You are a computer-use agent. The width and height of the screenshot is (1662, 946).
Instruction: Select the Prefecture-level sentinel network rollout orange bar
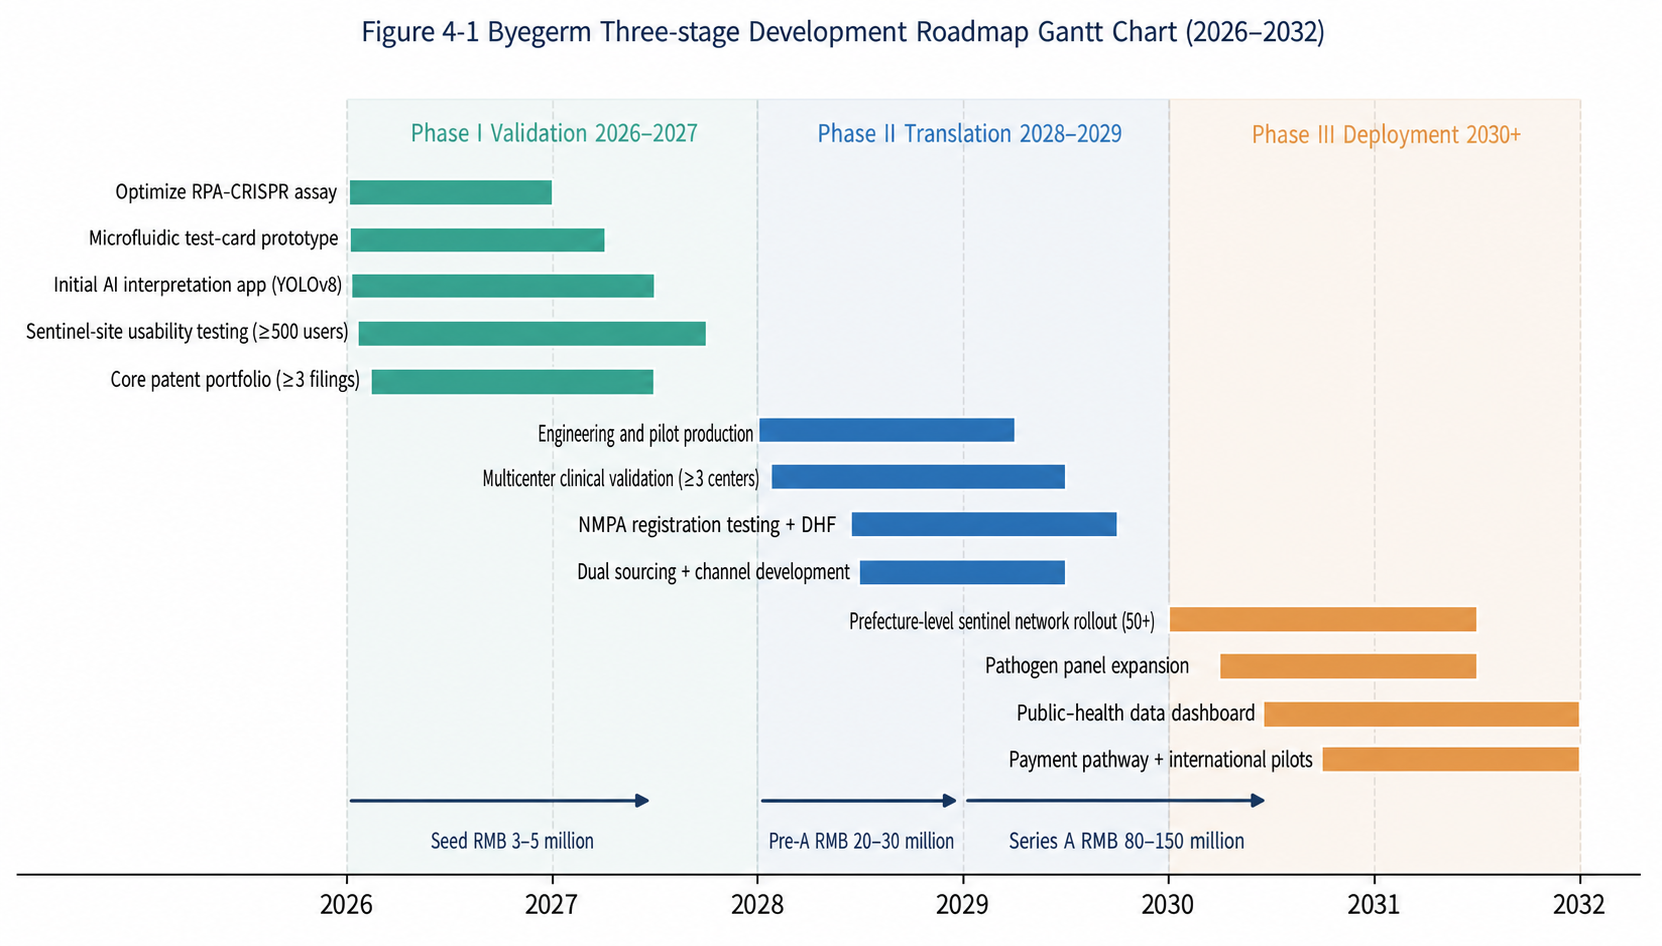point(1323,619)
